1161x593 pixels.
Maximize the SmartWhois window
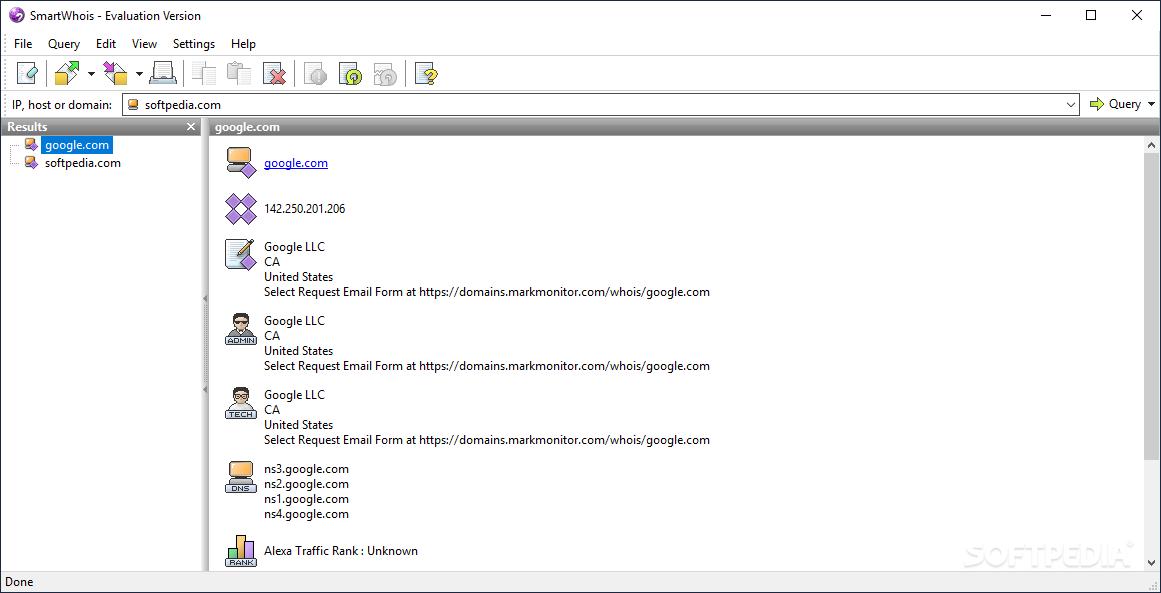tap(1091, 16)
